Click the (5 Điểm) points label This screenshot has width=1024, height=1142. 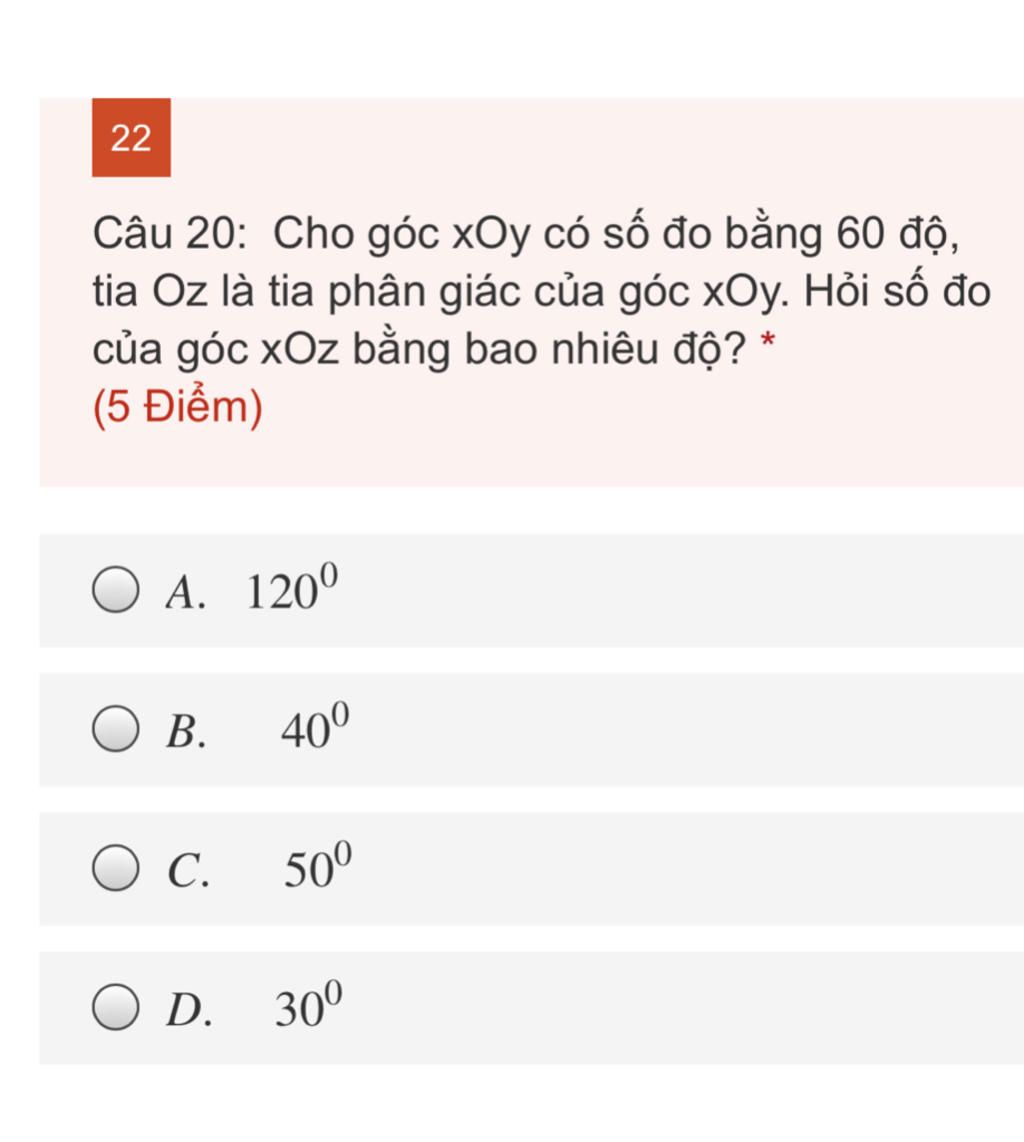tap(178, 407)
